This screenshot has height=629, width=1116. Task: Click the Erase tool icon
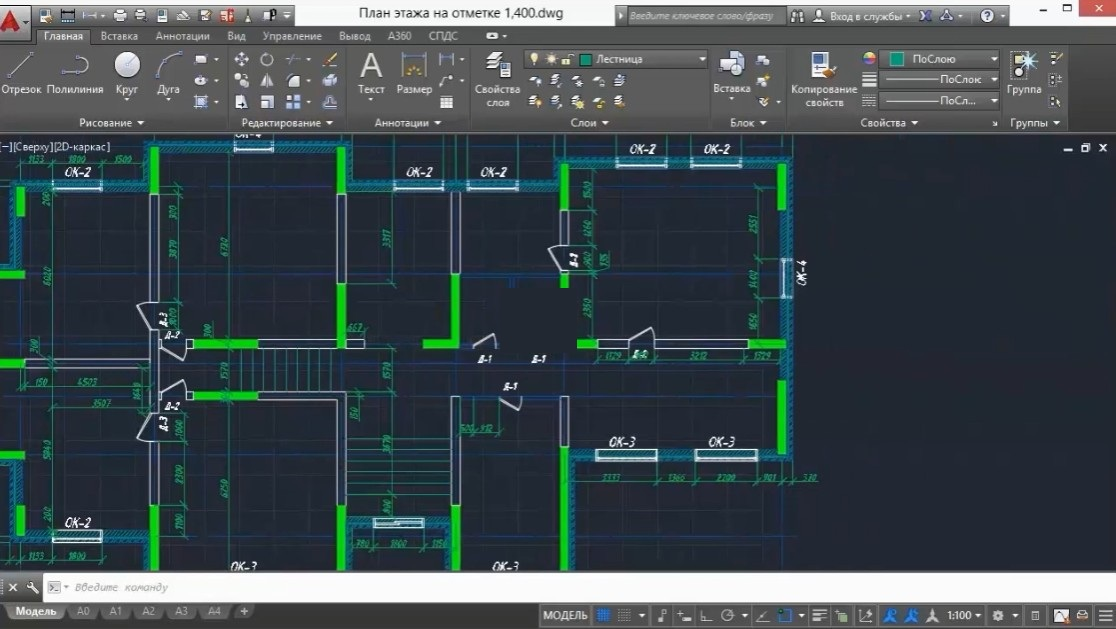pos(330,60)
